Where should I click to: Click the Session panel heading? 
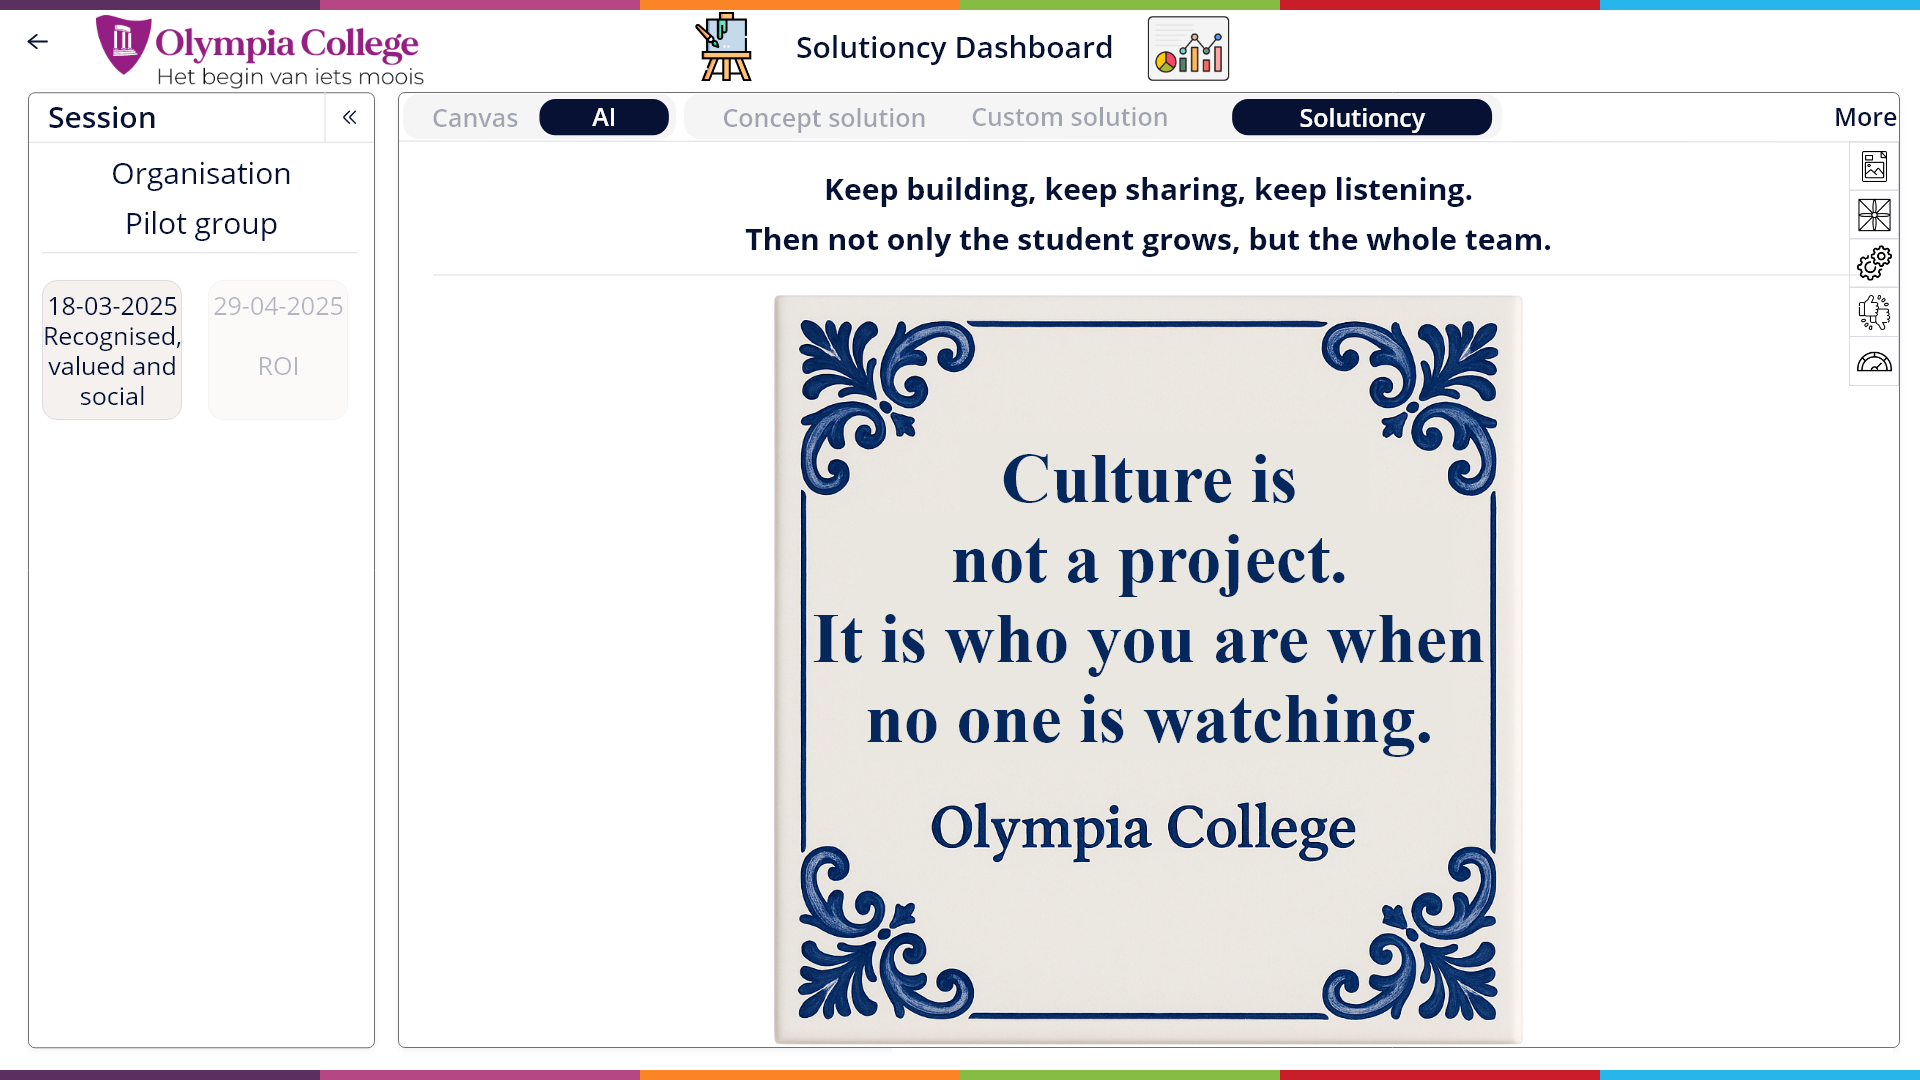tap(102, 118)
